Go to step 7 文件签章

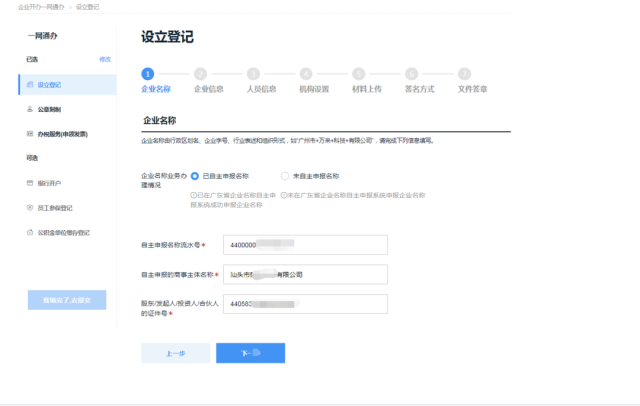464,74
